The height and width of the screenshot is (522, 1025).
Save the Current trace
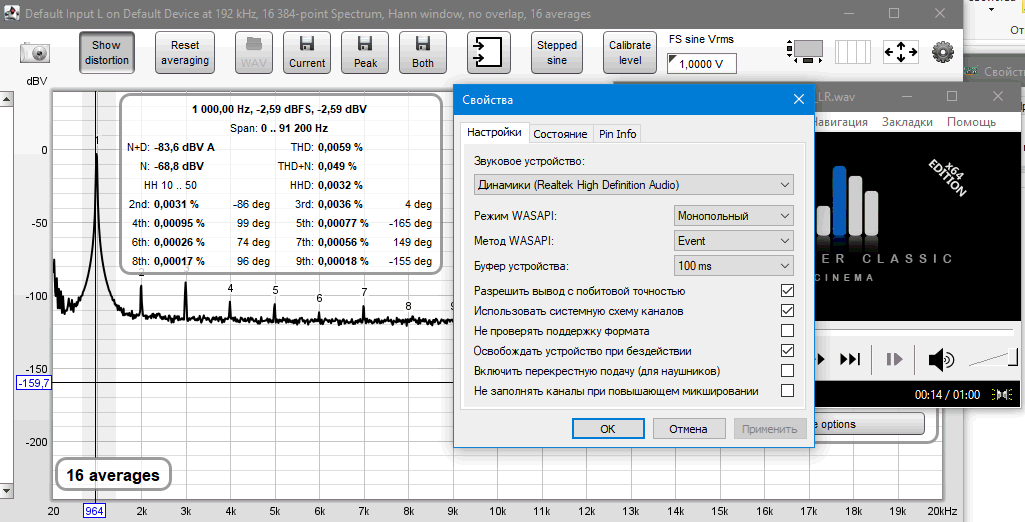click(x=306, y=52)
